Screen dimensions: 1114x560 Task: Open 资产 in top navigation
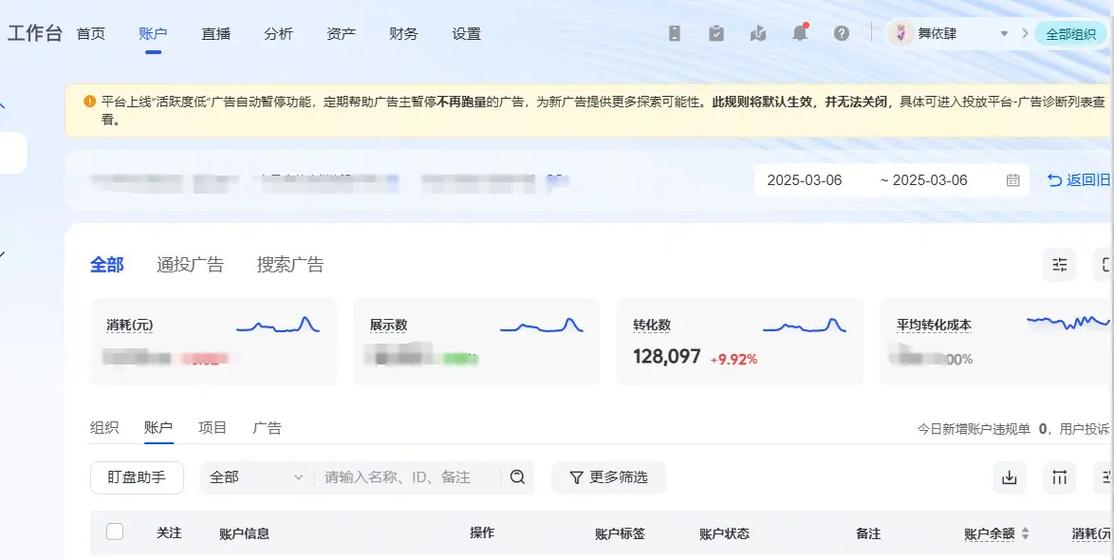point(341,33)
